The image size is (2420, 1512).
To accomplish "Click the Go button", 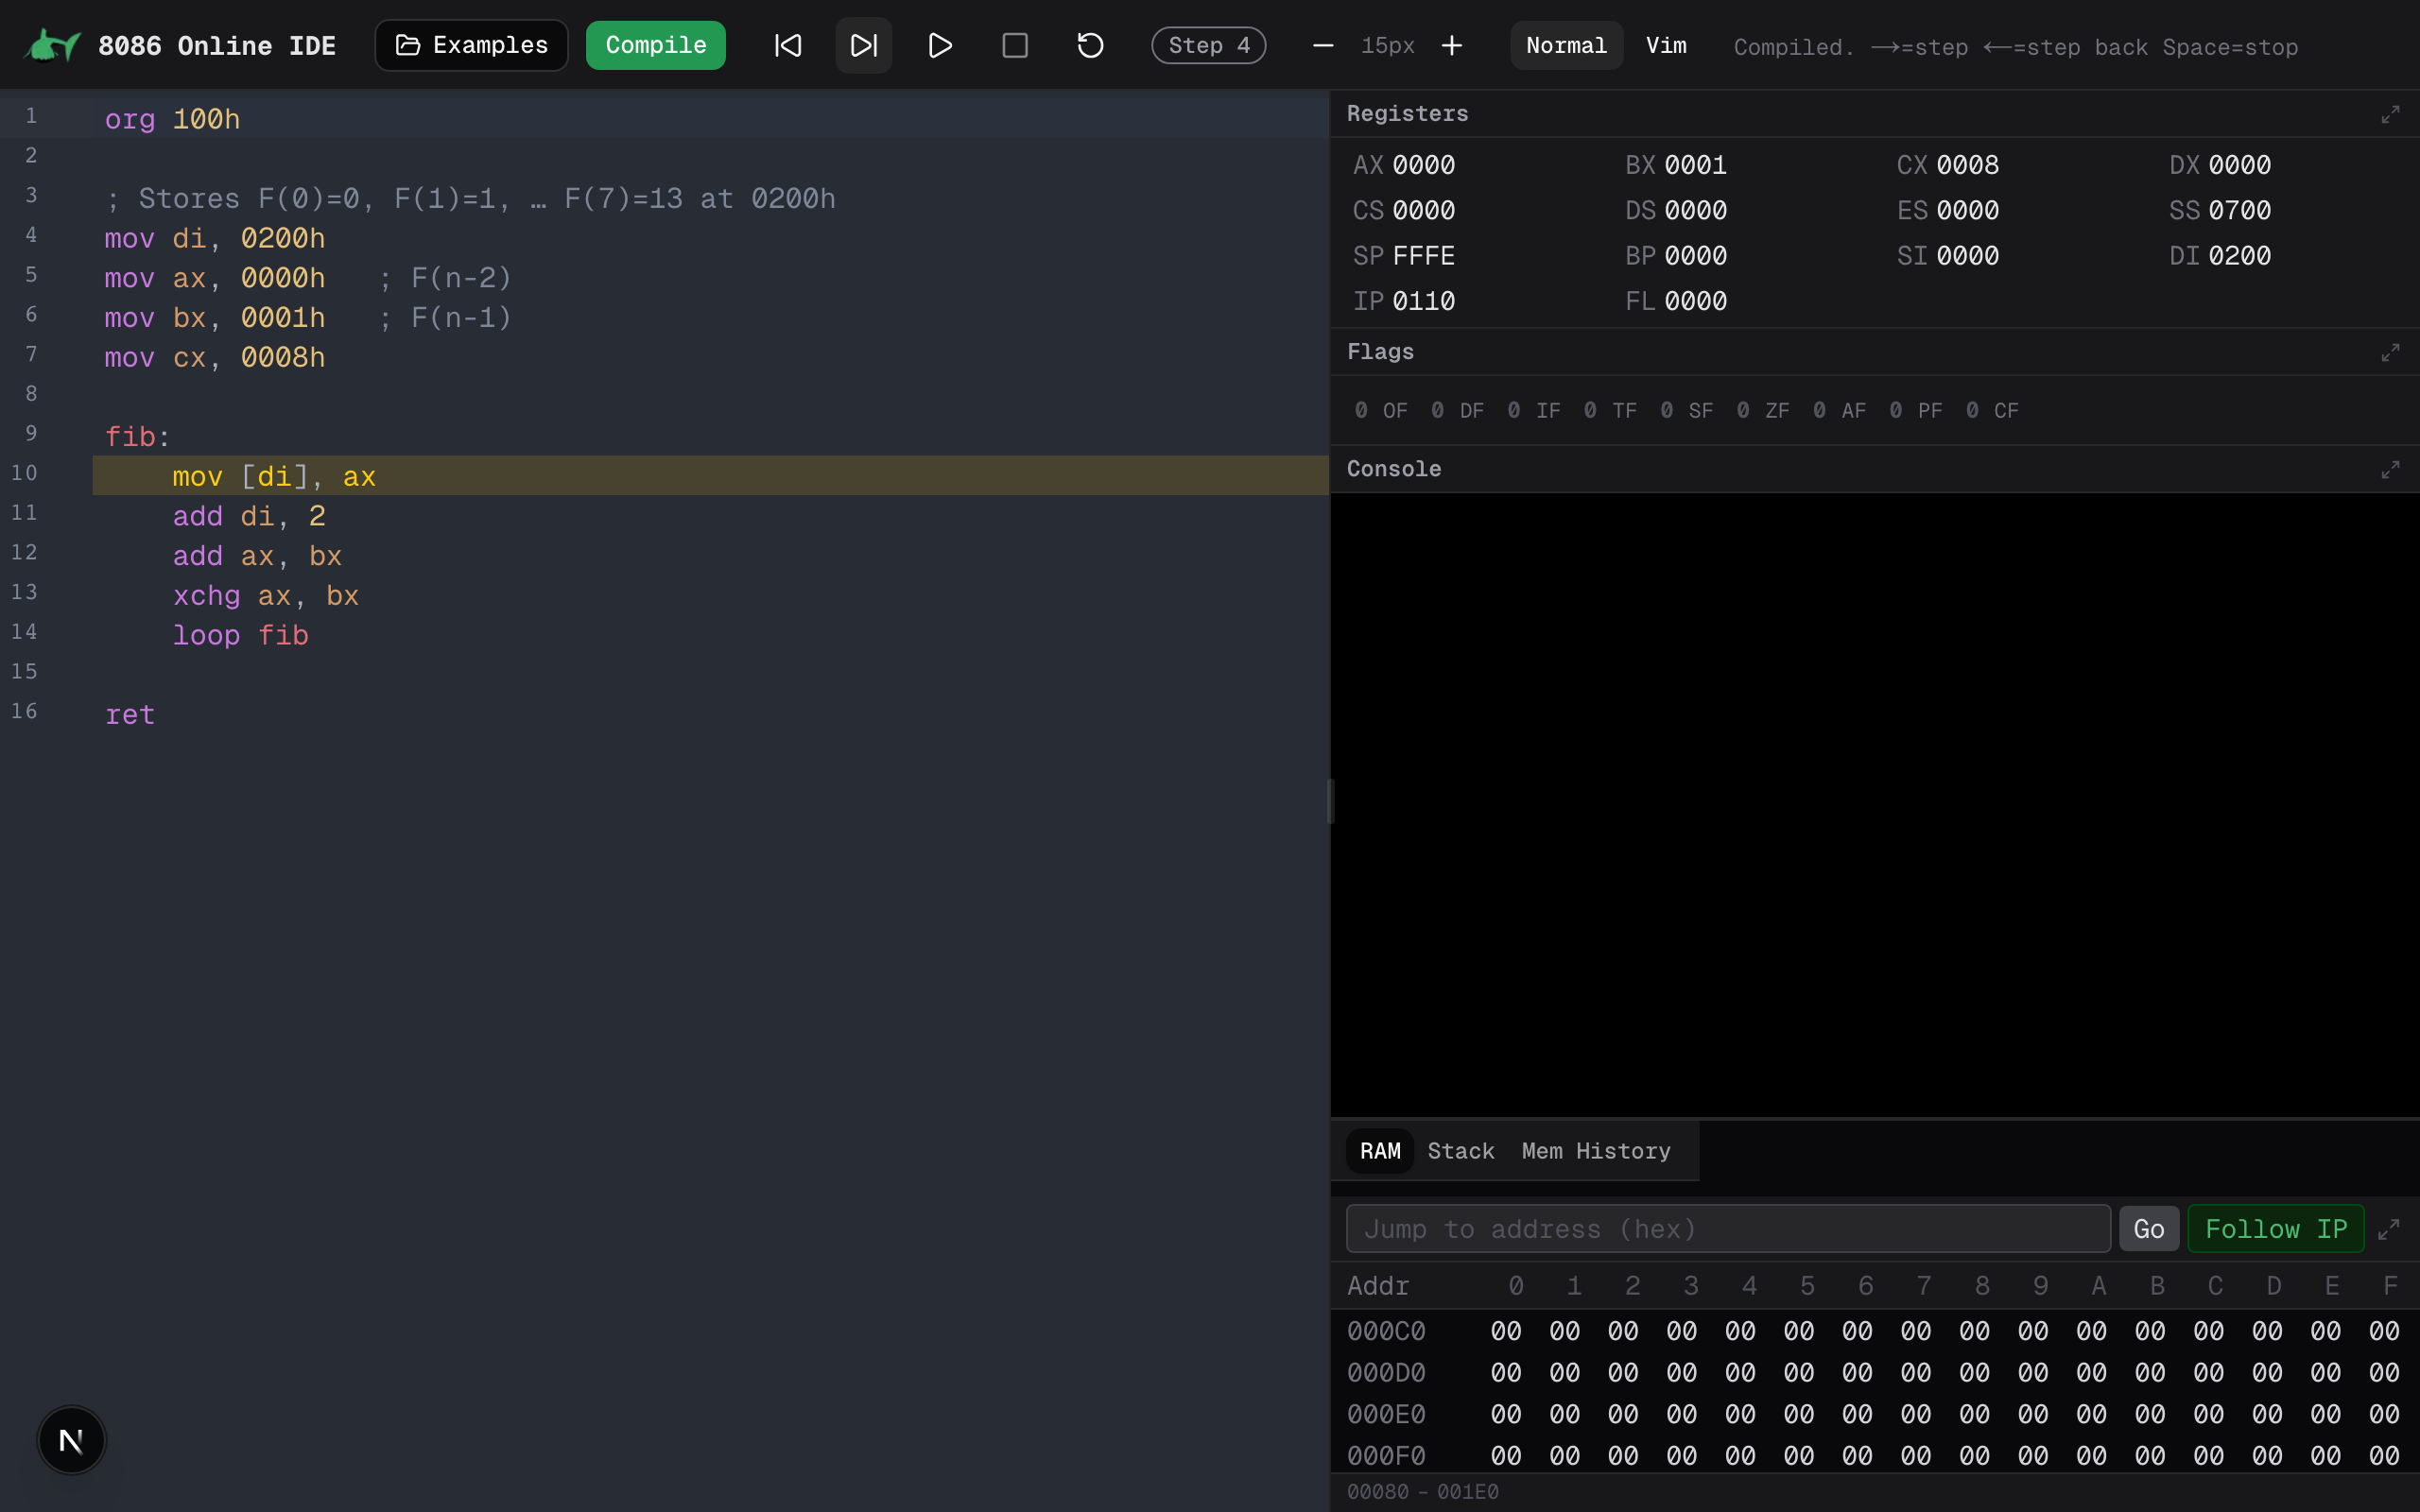I will [x=2149, y=1229].
